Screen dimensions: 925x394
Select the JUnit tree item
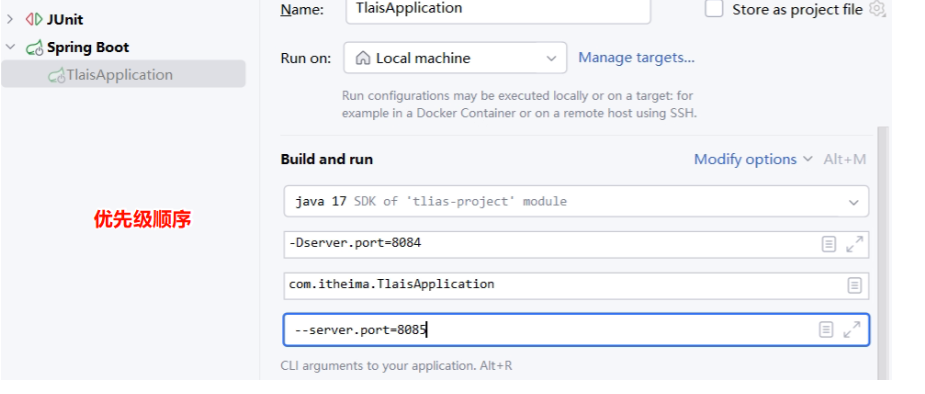click(x=65, y=19)
